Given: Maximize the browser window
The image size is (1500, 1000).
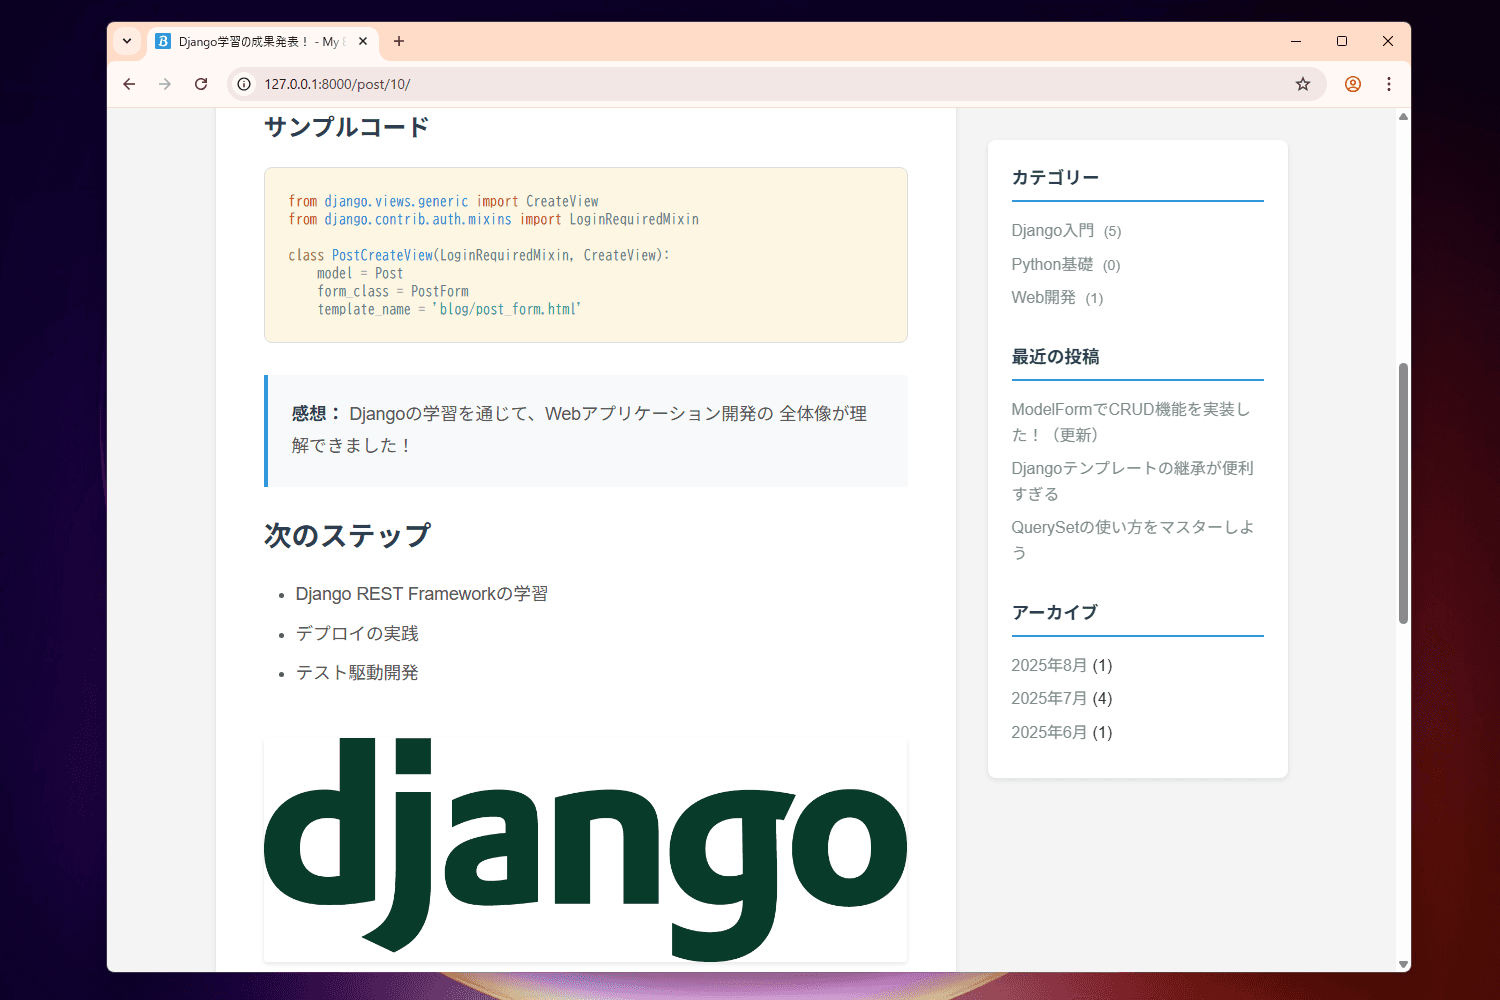Looking at the screenshot, I should tap(1342, 41).
